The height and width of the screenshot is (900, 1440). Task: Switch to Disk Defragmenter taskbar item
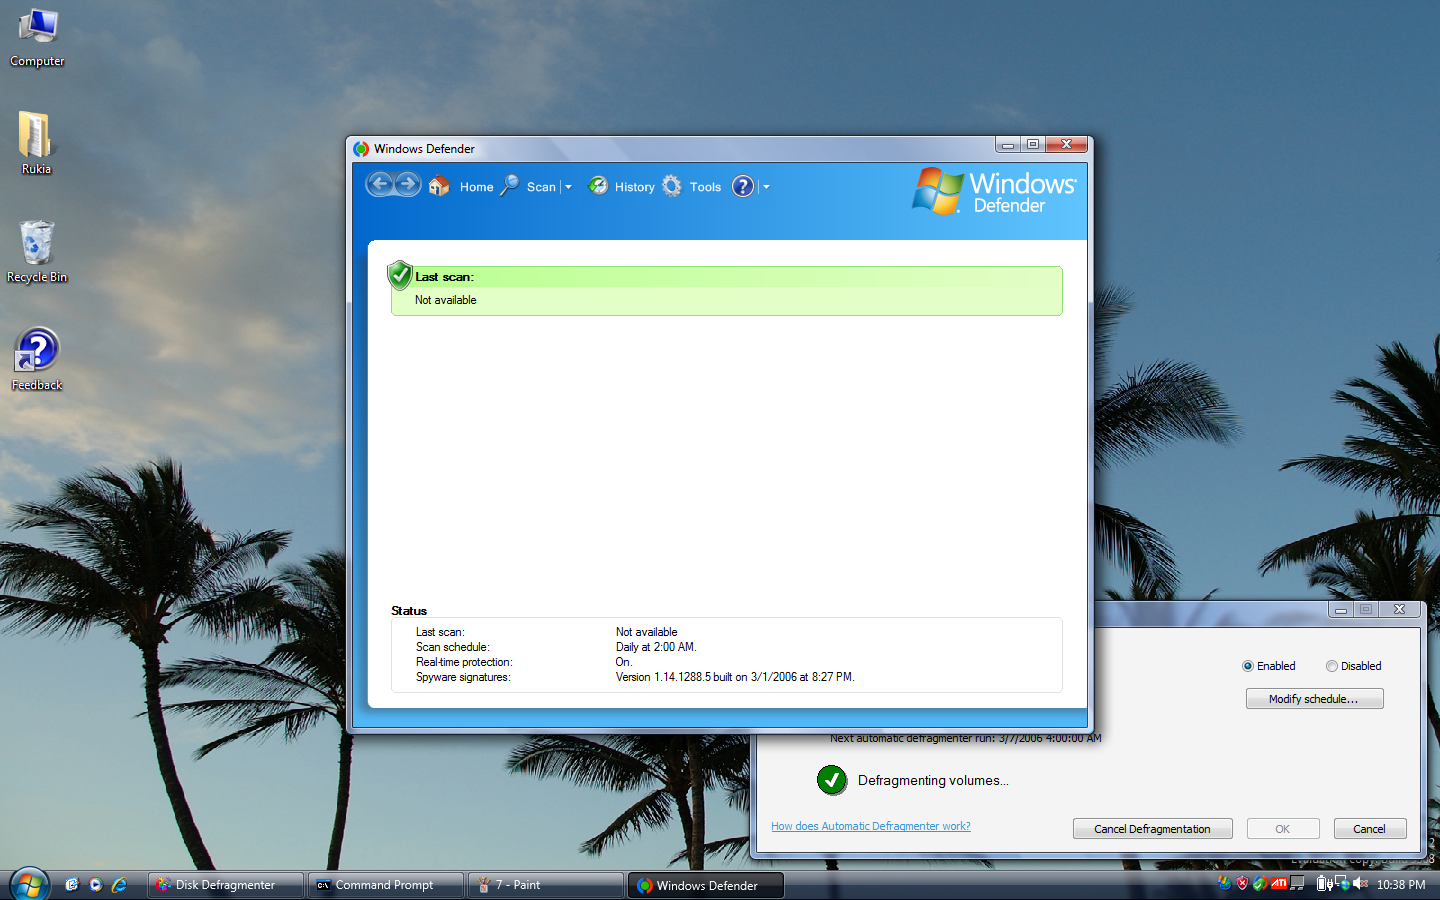tap(225, 885)
